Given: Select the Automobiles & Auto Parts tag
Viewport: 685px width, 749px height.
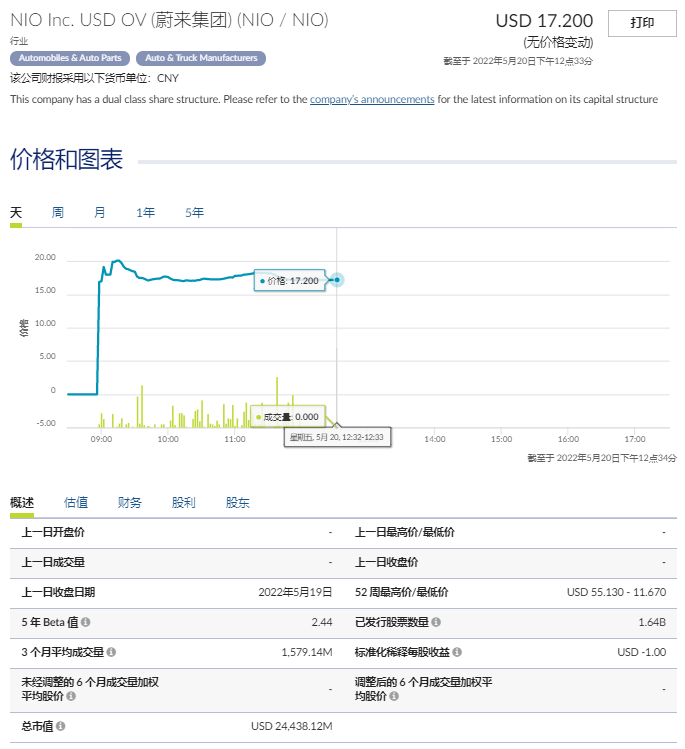Looking at the screenshot, I should click(70, 58).
